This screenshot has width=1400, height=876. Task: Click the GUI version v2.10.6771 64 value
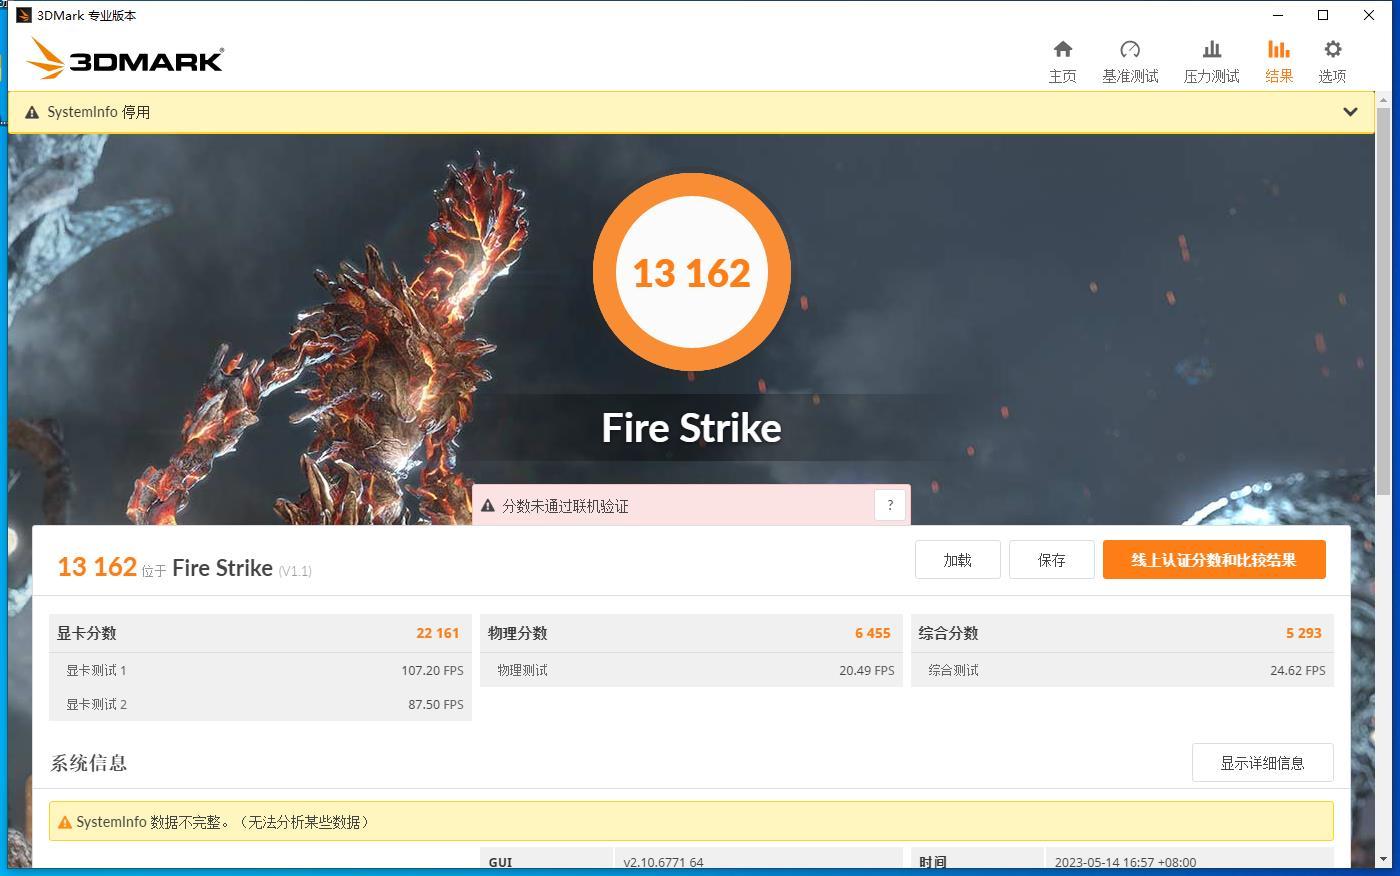[x=663, y=862]
